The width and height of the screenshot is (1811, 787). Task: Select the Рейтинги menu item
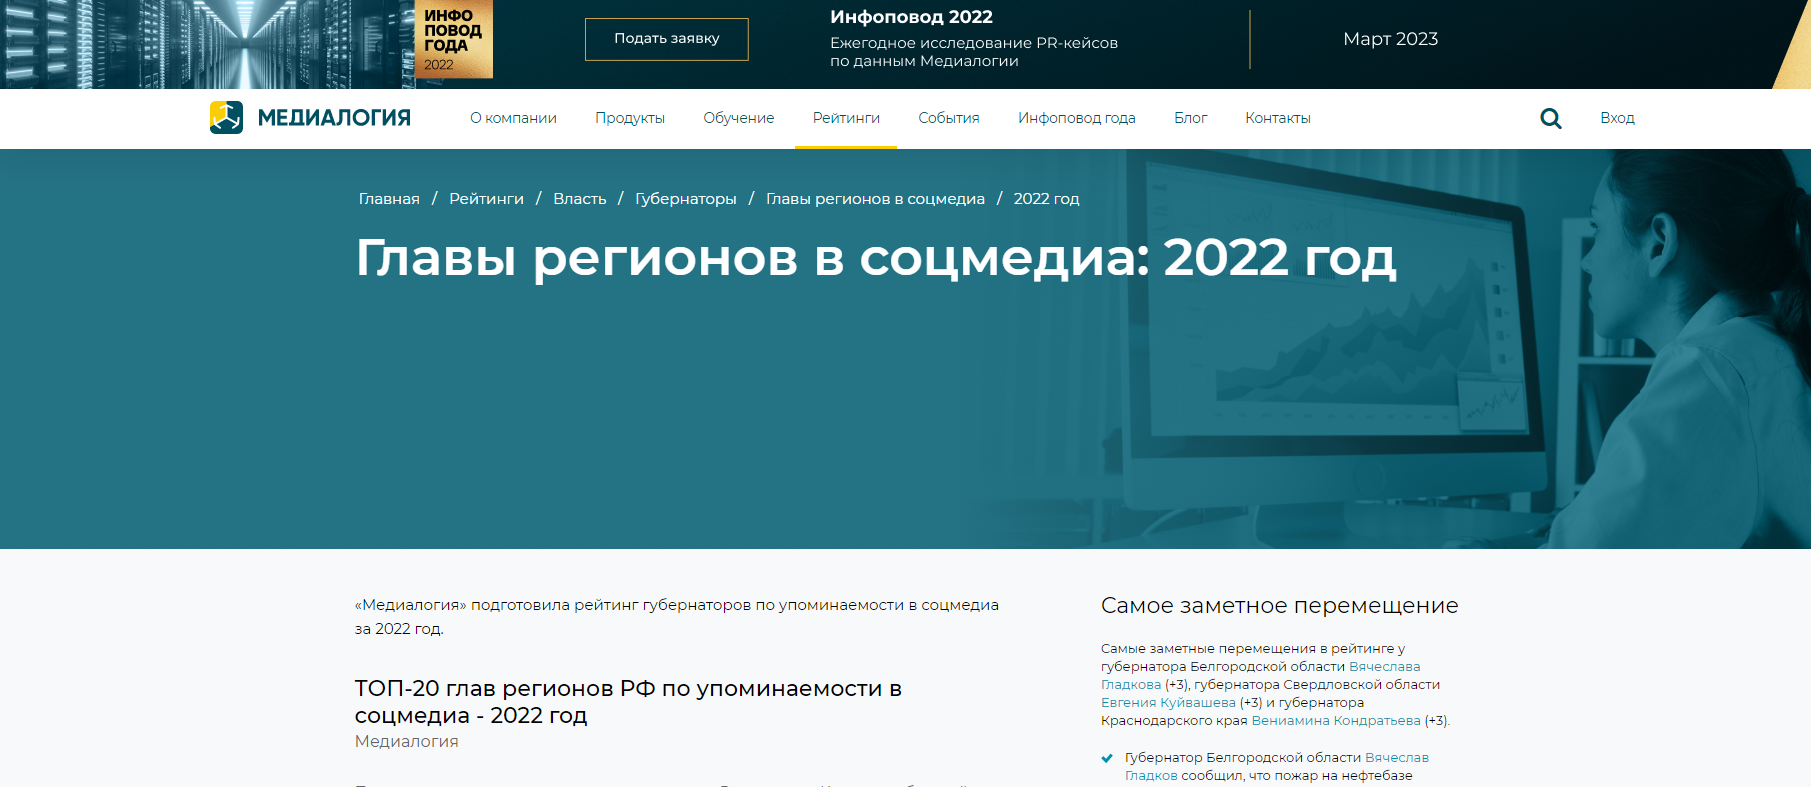click(846, 118)
